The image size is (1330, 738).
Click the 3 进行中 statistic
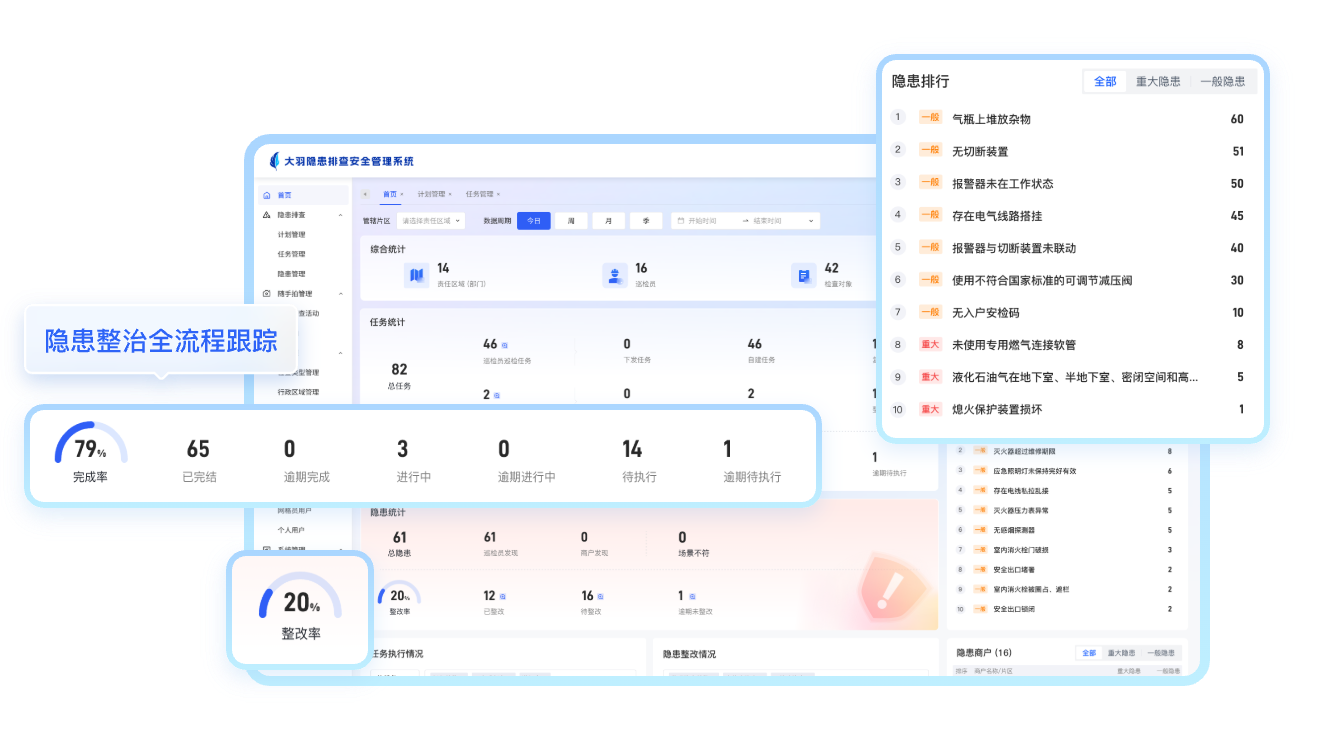413,459
